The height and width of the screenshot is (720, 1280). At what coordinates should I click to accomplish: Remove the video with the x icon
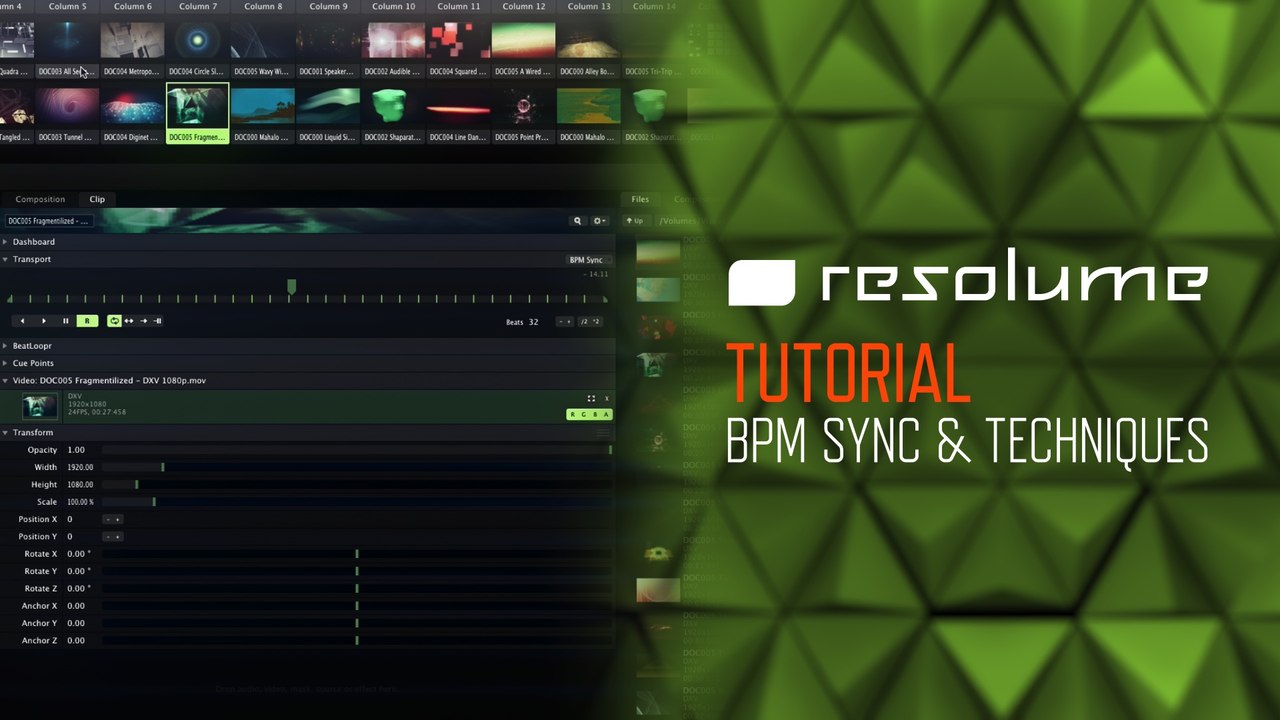pos(606,398)
